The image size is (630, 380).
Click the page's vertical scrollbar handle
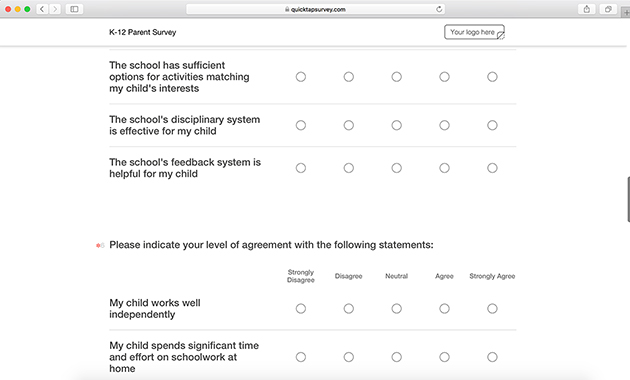pyautogui.click(x=628, y=199)
